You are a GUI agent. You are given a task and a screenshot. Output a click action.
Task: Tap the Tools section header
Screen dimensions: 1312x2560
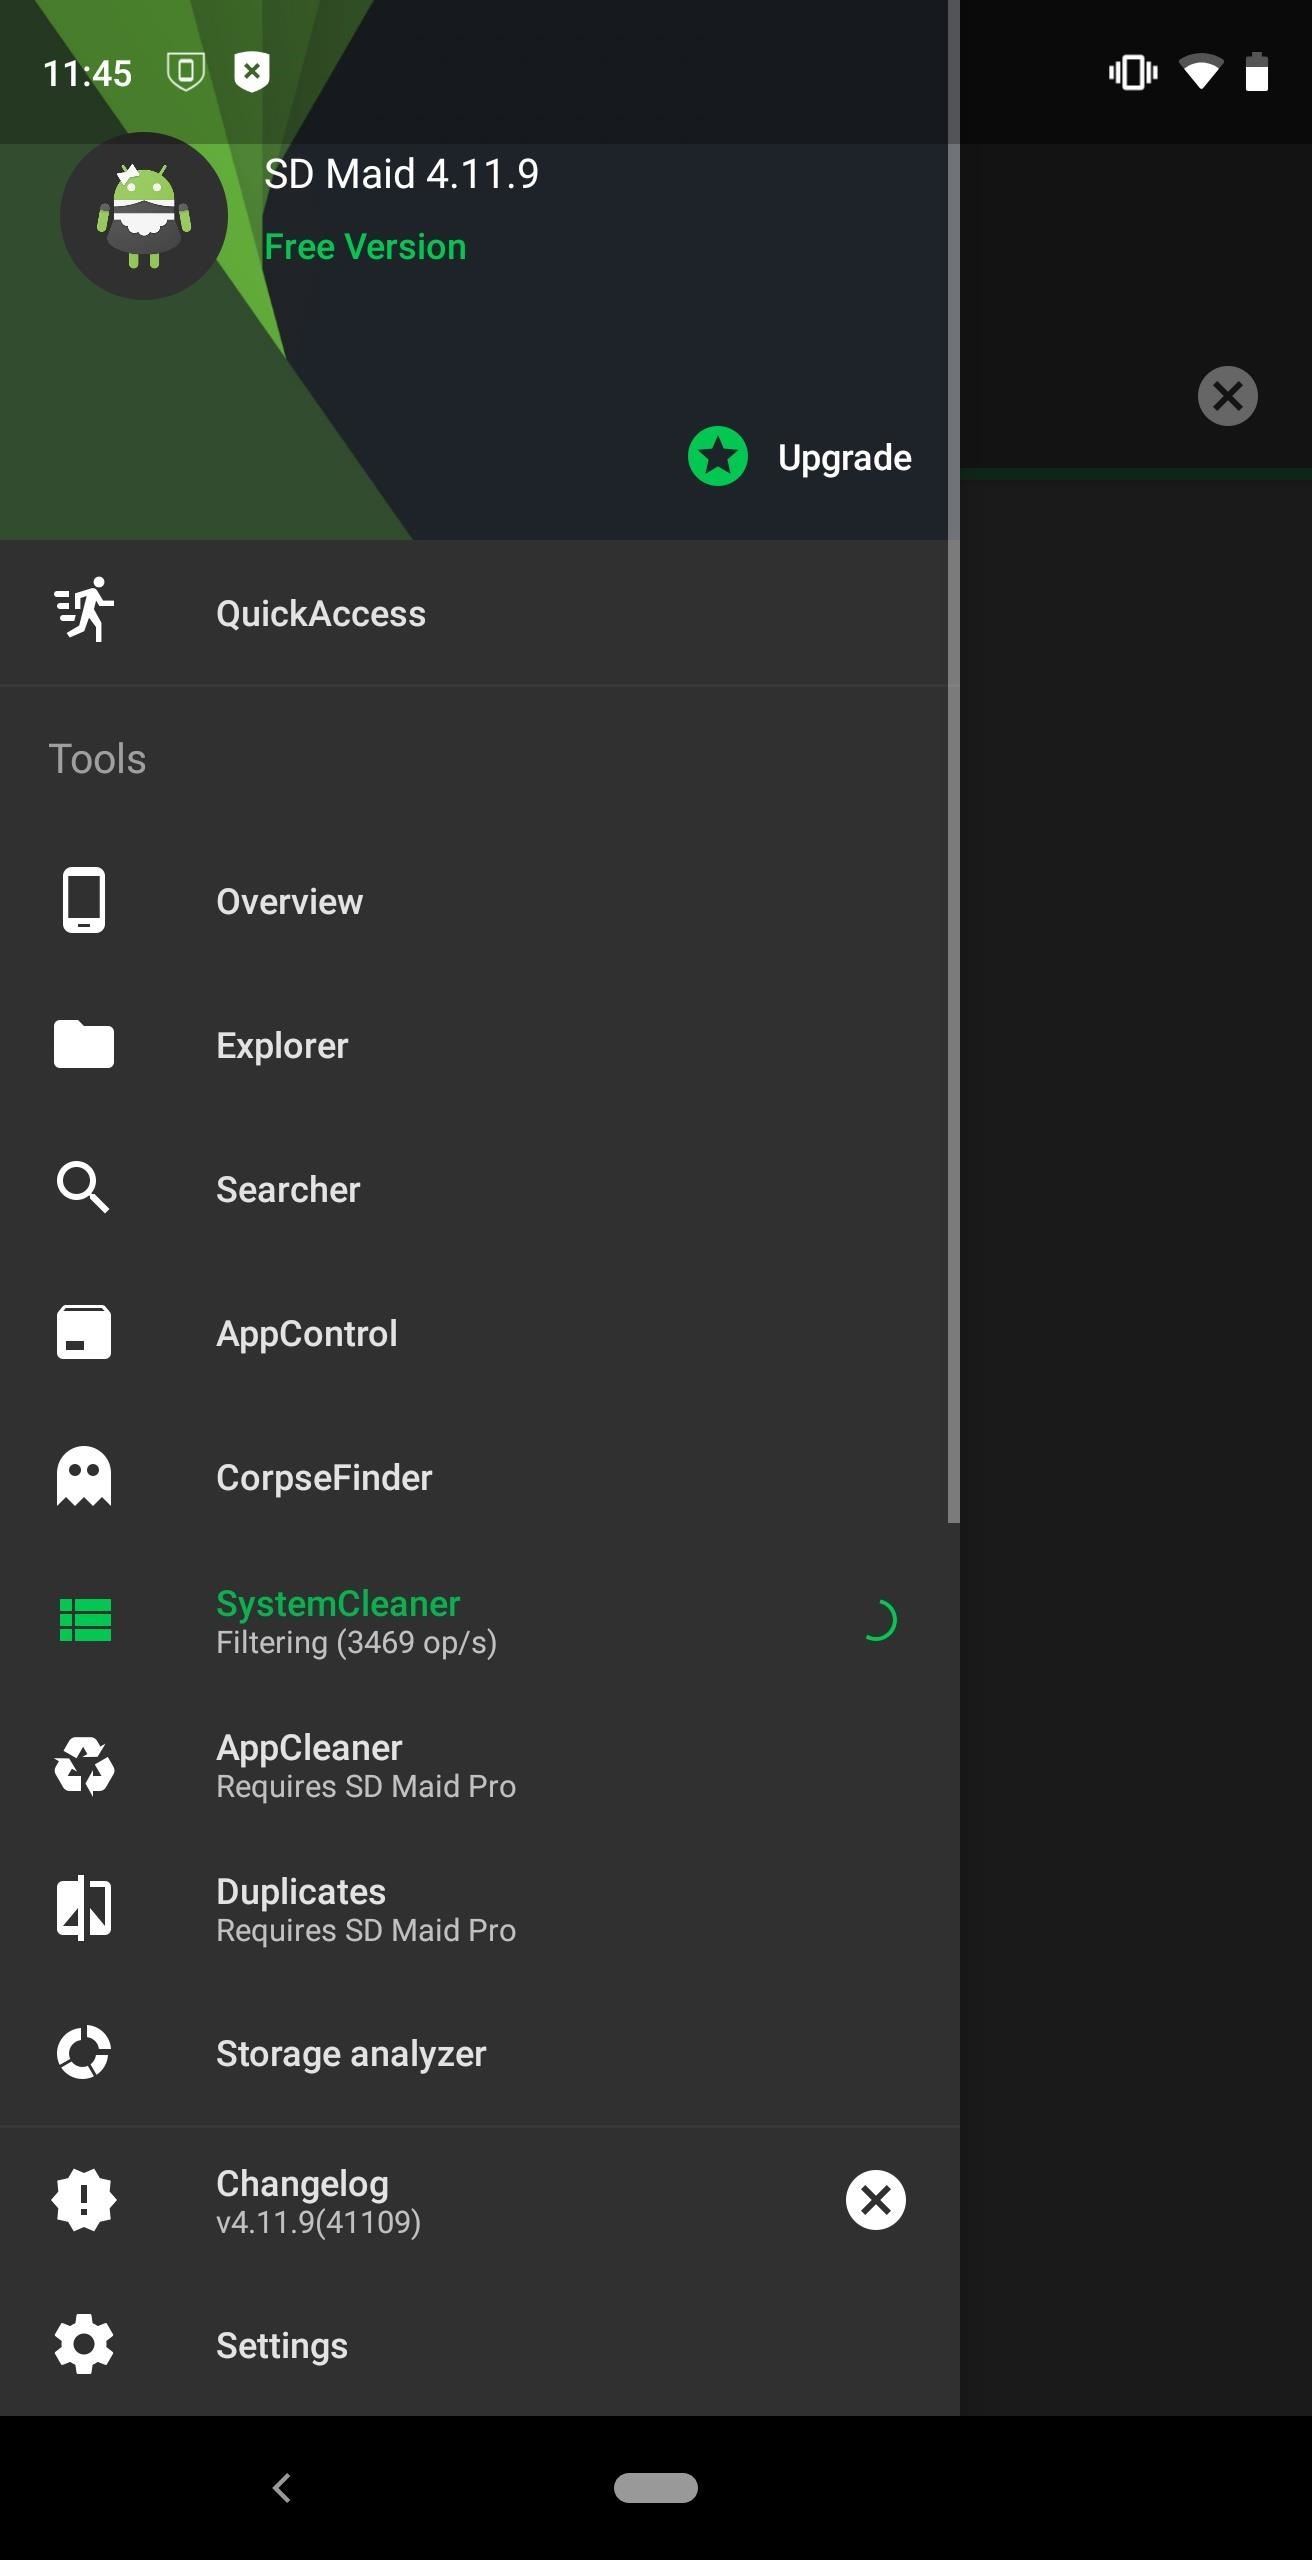tap(97, 759)
